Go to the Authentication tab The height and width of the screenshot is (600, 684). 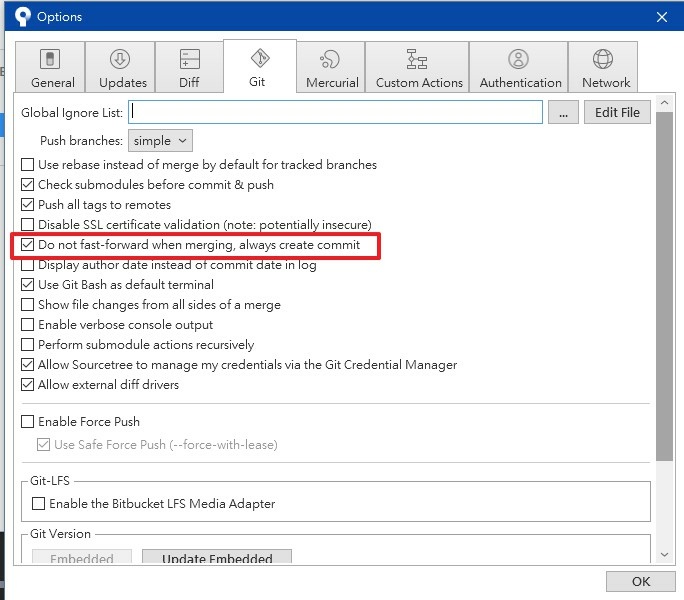pos(519,67)
